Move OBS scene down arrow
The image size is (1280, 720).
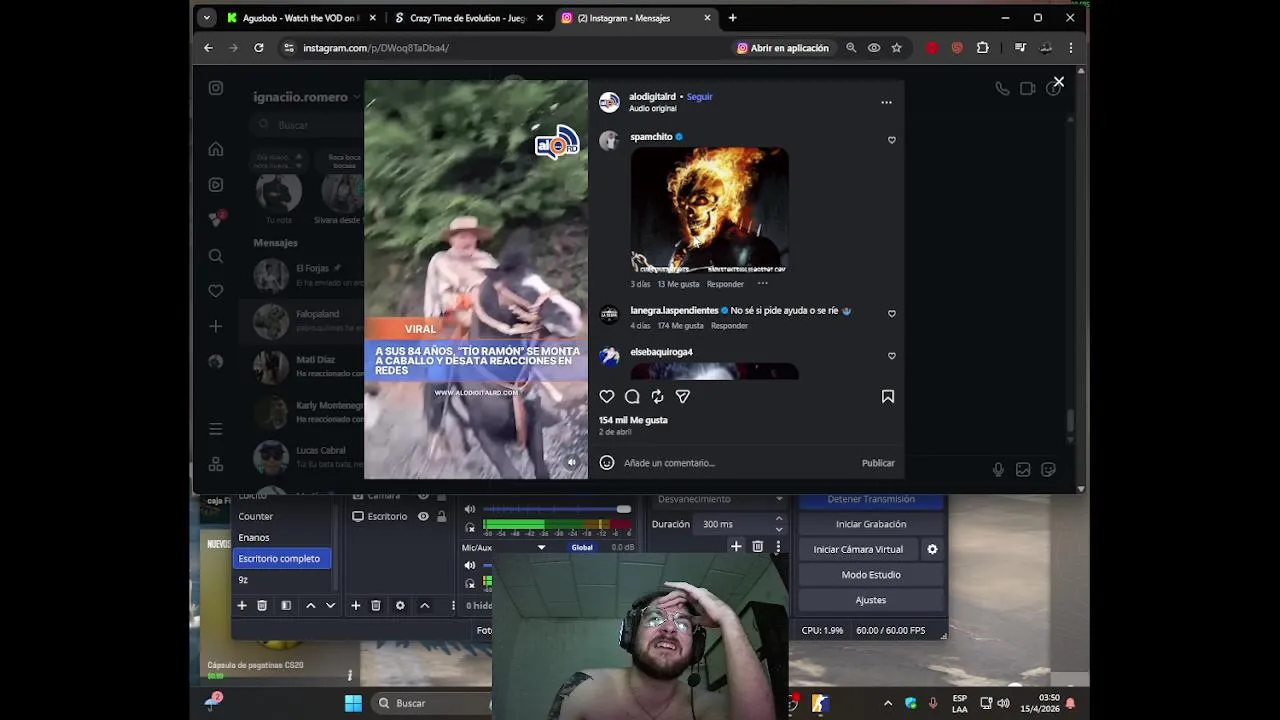coord(330,606)
